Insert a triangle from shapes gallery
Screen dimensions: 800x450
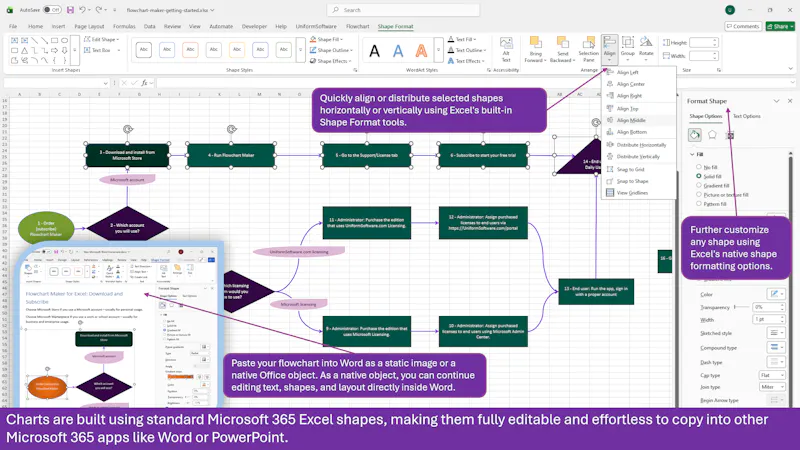[24, 51]
